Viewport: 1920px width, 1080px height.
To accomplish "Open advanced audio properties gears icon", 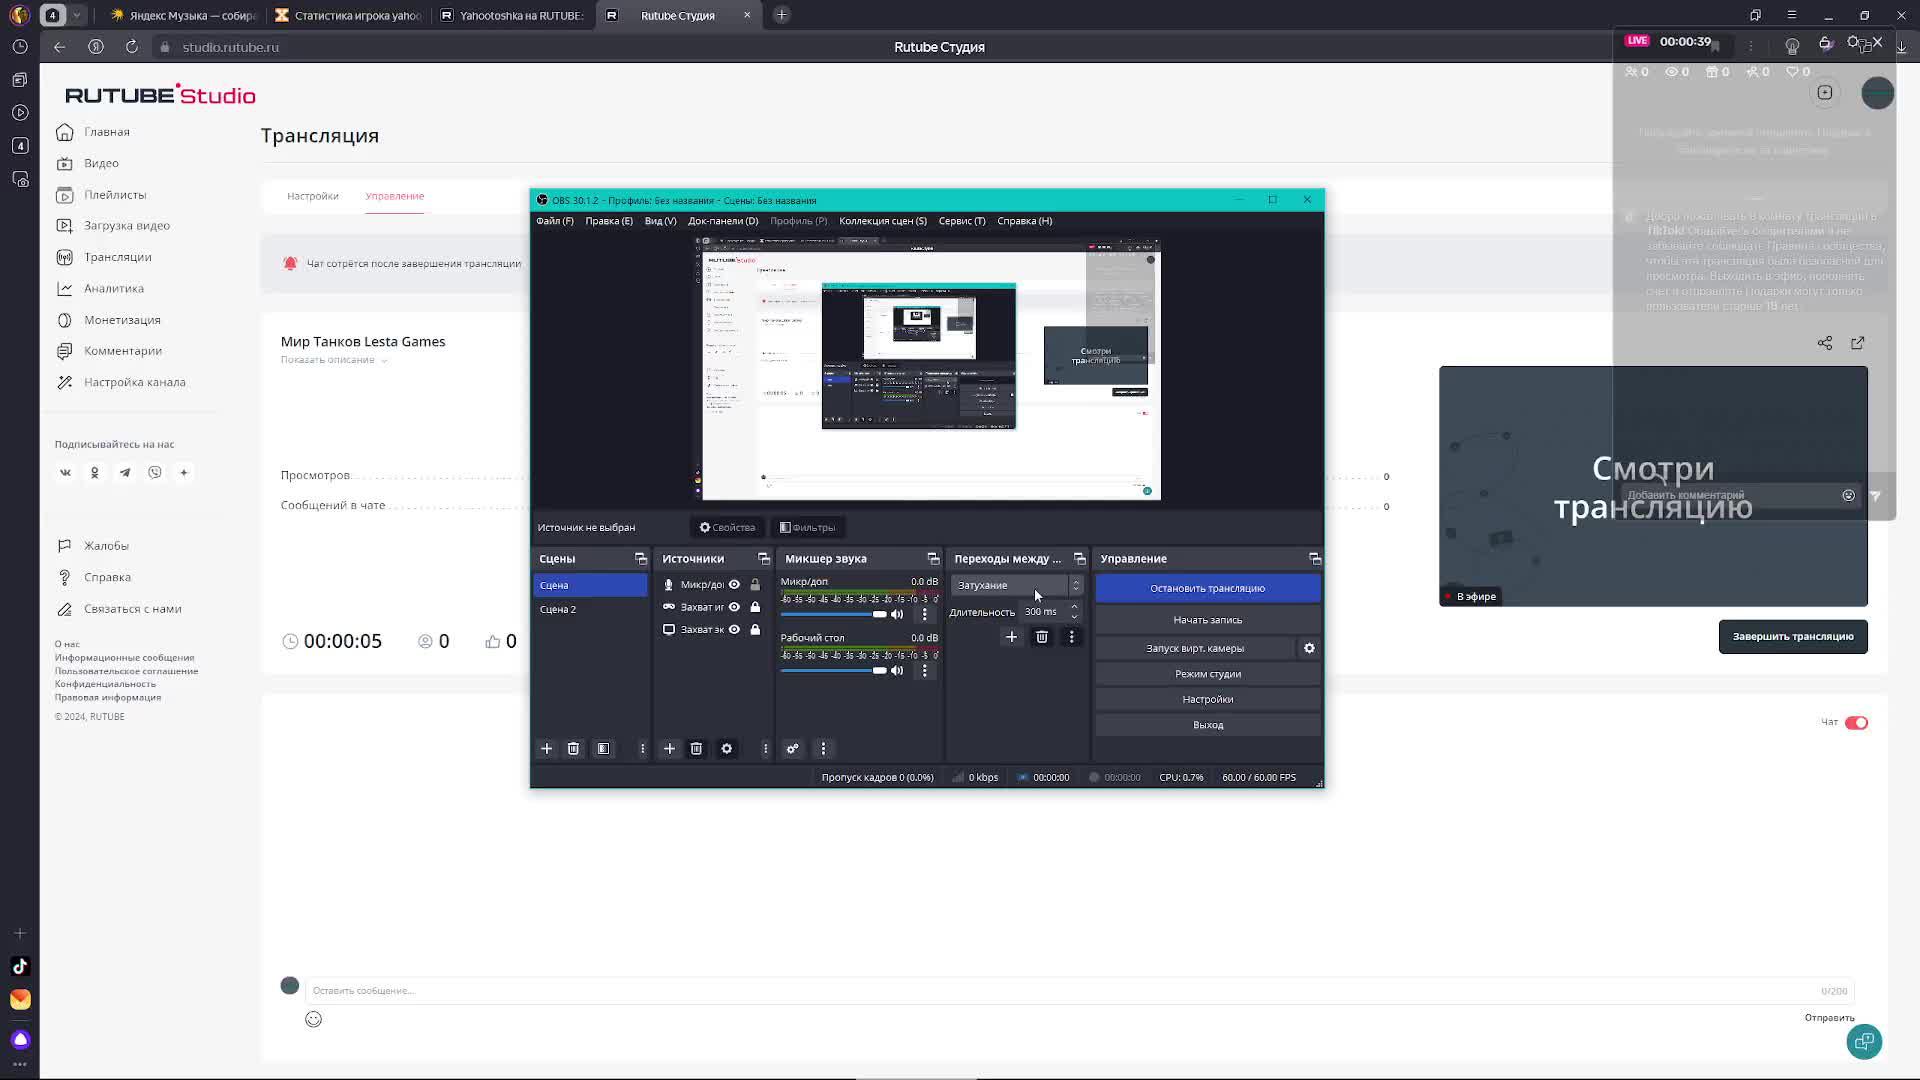I will point(792,748).
